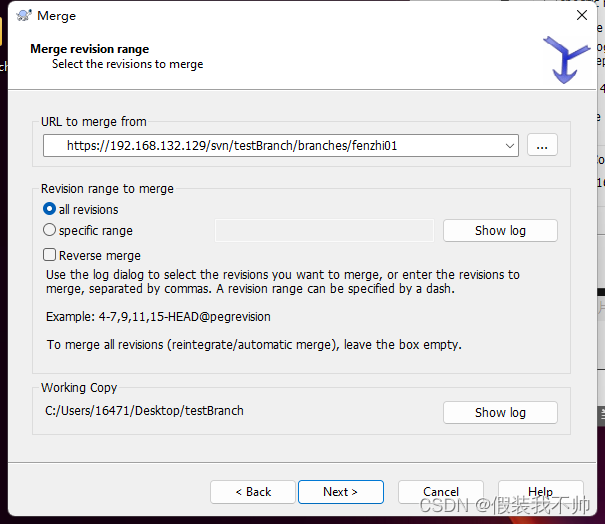Image resolution: width=605 pixels, height=524 pixels.
Task: Open the URL to merge from dropdown
Action: (x=510, y=146)
